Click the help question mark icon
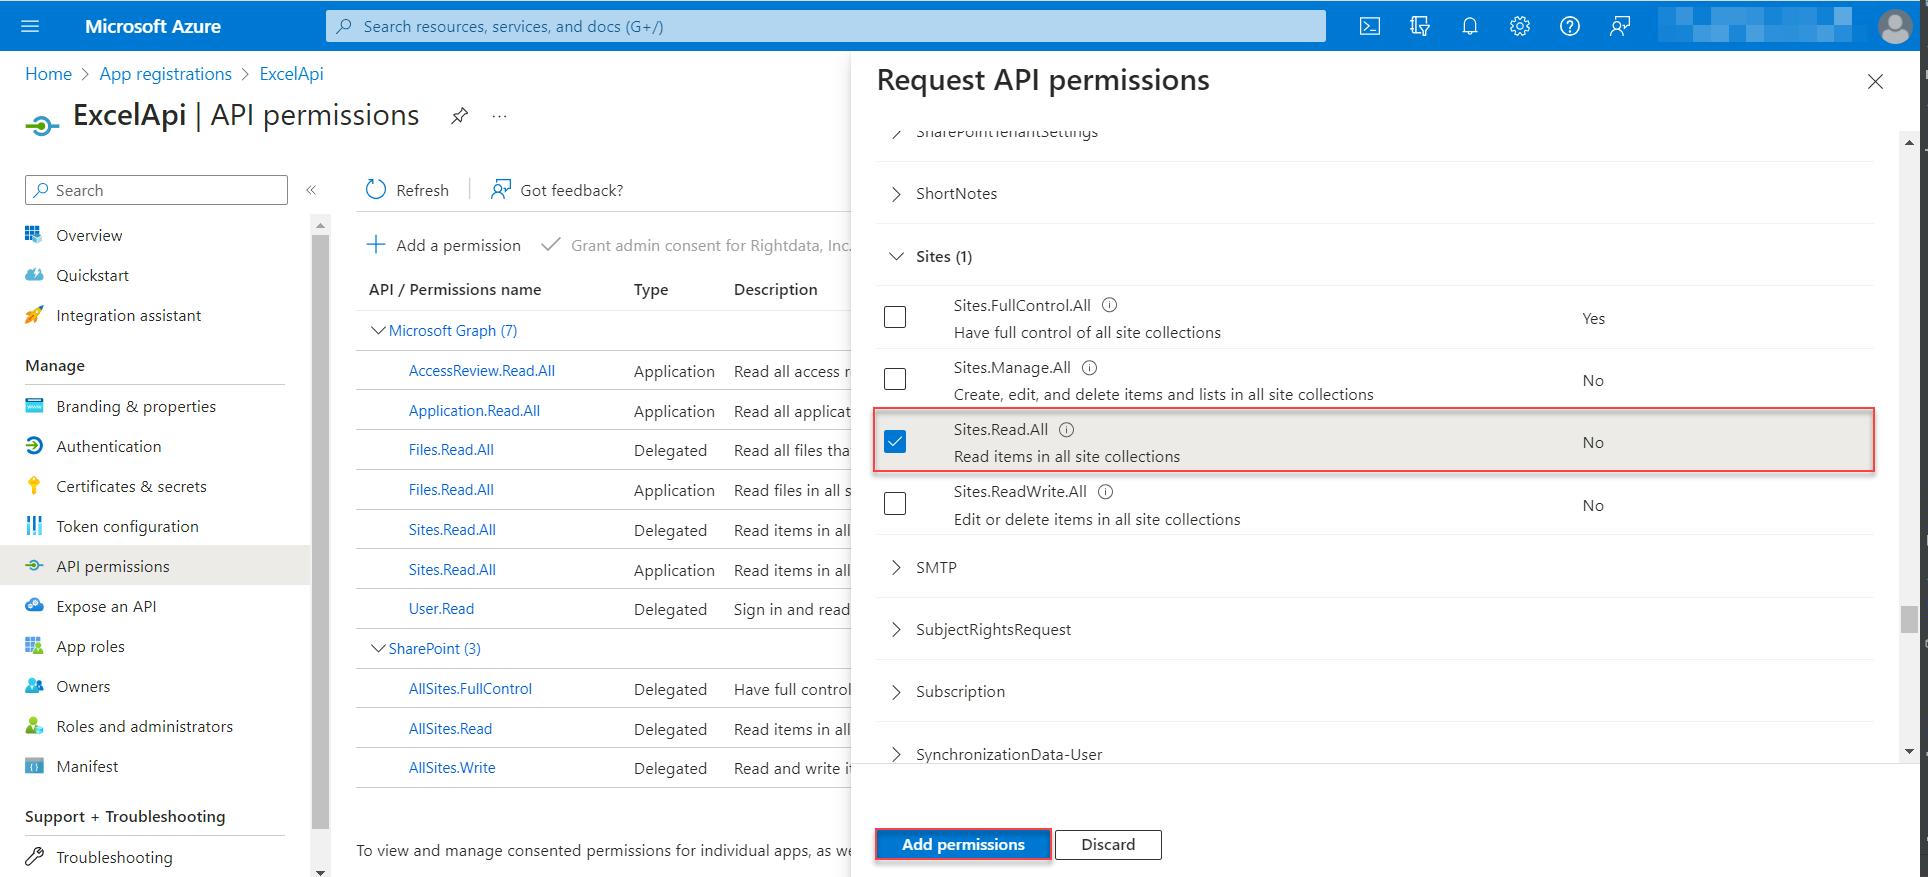Image resolution: width=1928 pixels, height=877 pixels. 1570,27
